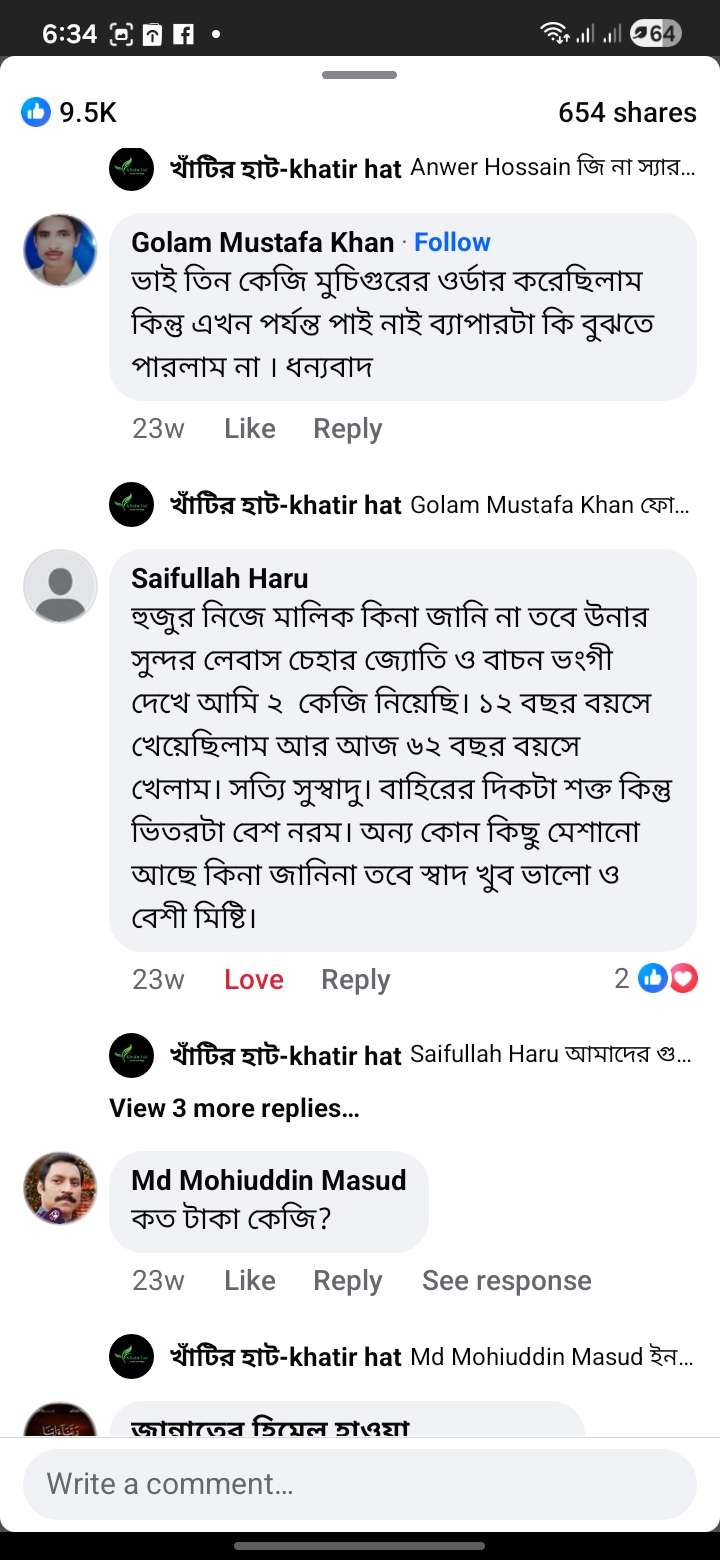
Task: Expand View 3 more replies
Action: click(x=234, y=1108)
